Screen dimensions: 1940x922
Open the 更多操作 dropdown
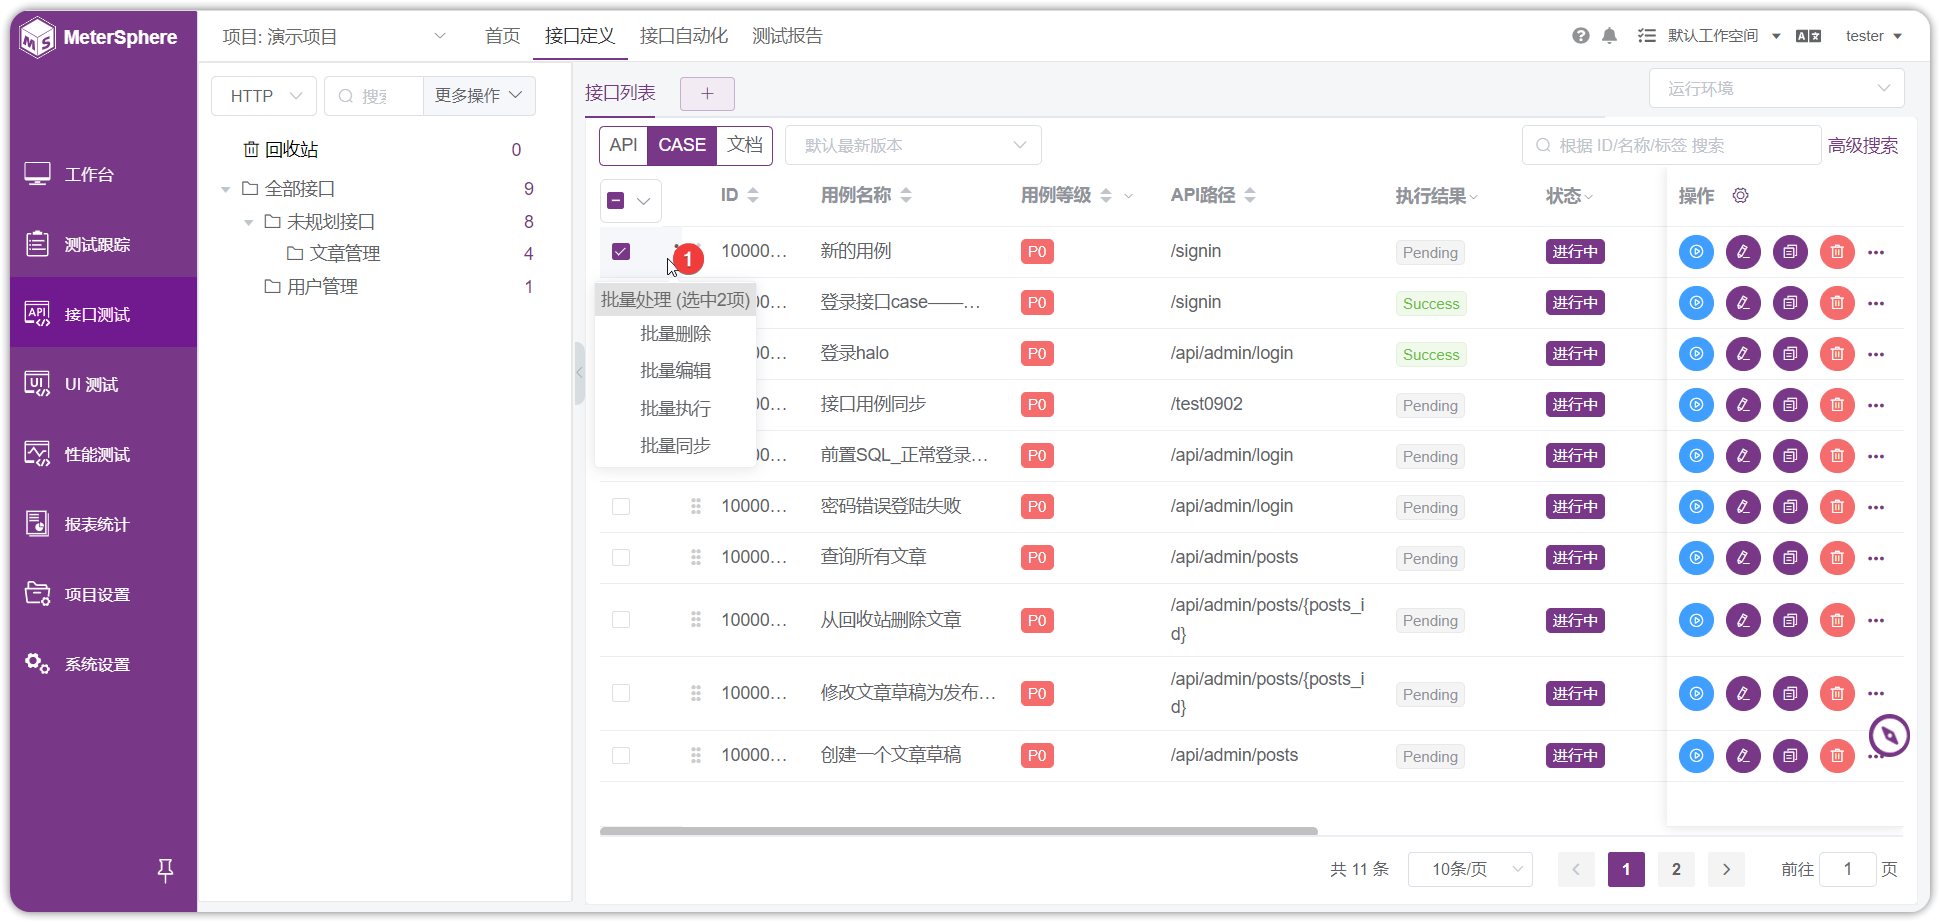(x=479, y=96)
